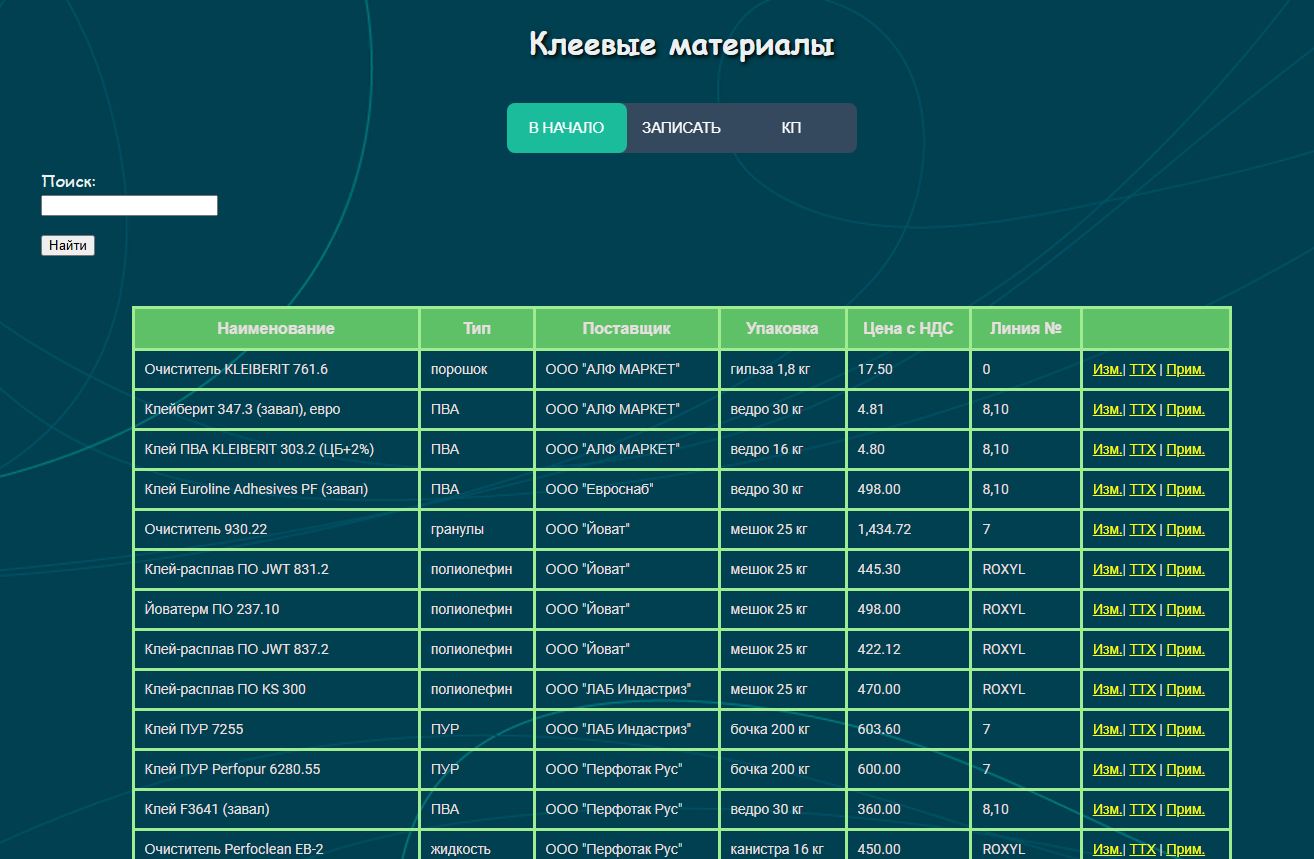Viewport: 1314px width, 859px height.
Task: Click Изм. for Клей ПУР 7255
Action: click(1107, 729)
